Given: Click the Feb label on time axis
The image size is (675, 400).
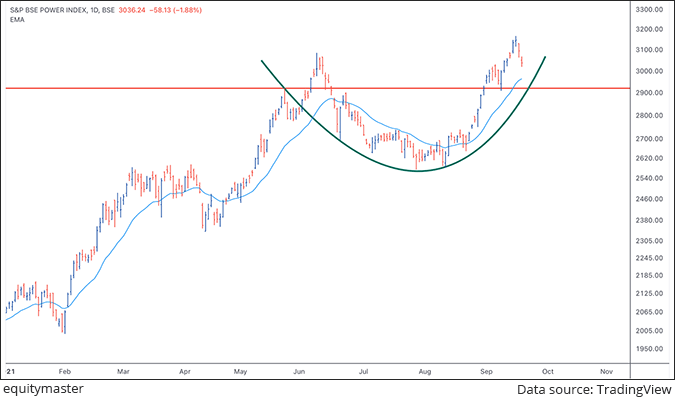Looking at the screenshot, I should [x=65, y=372].
